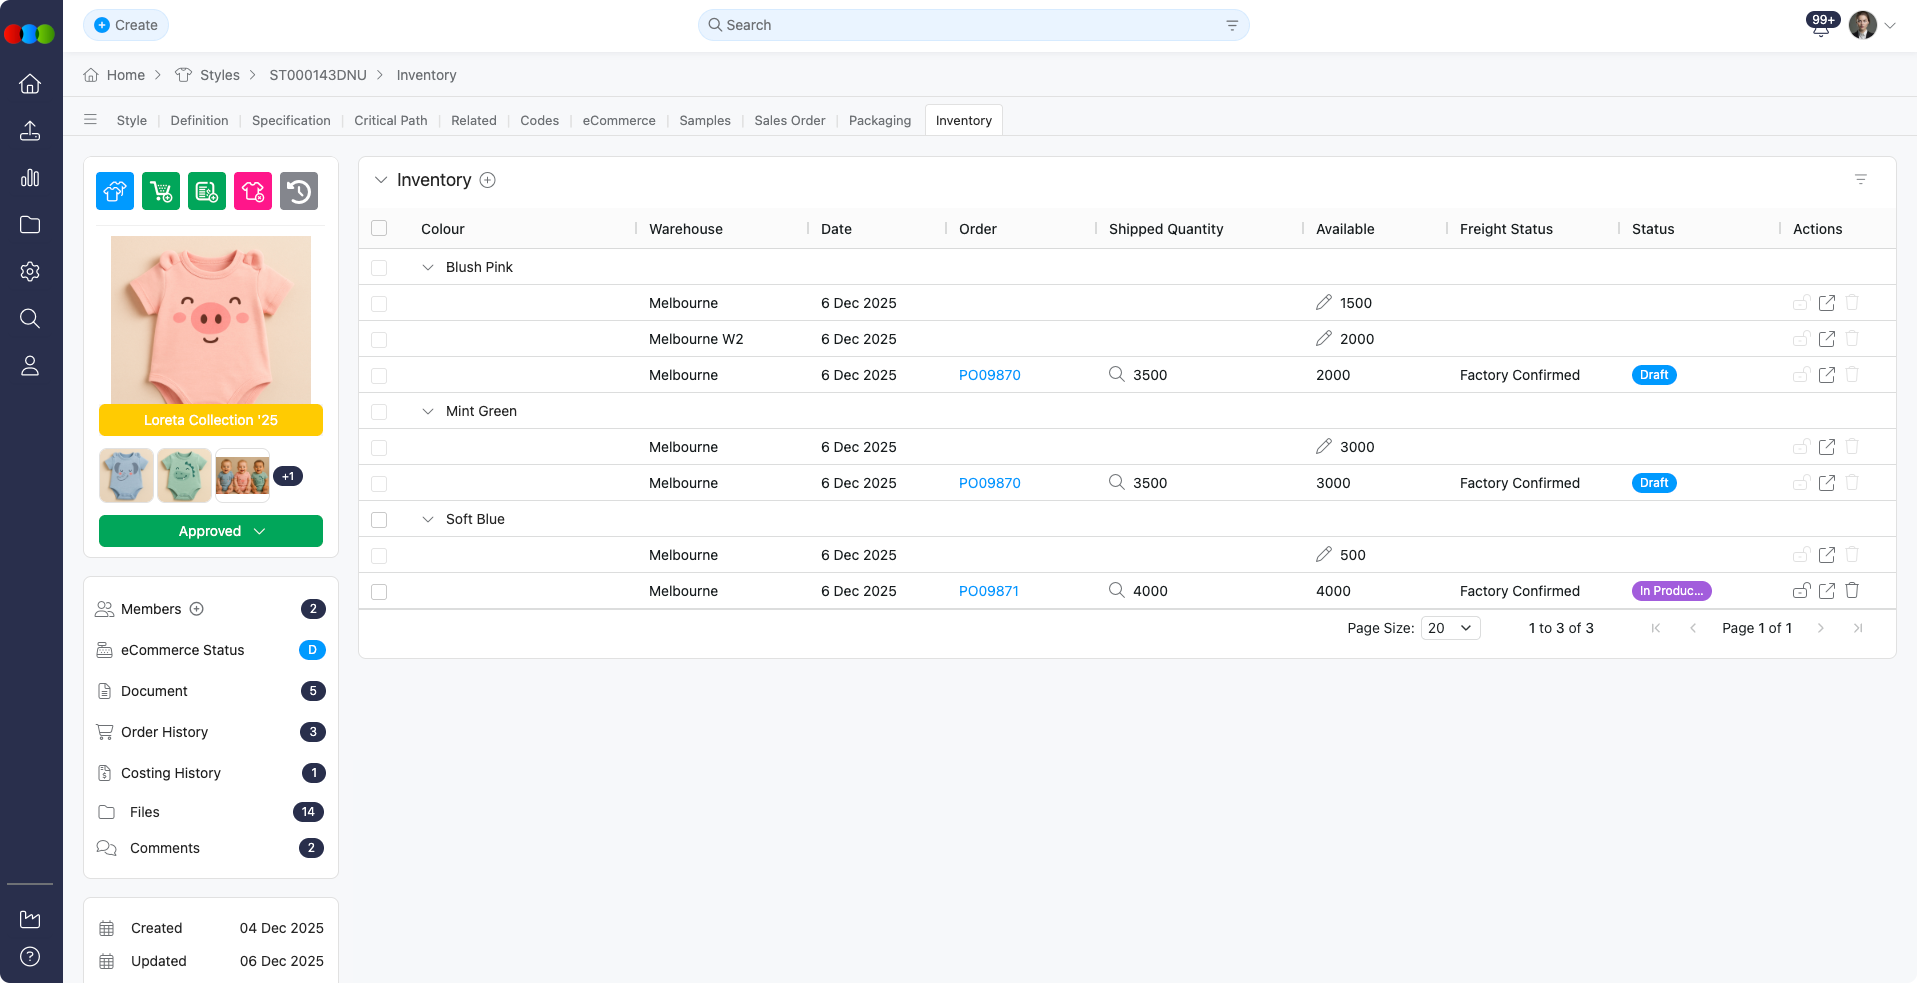Click the pink shirt icon button
The height and width of the screenshot is (983, 1917).
point(253,191)
